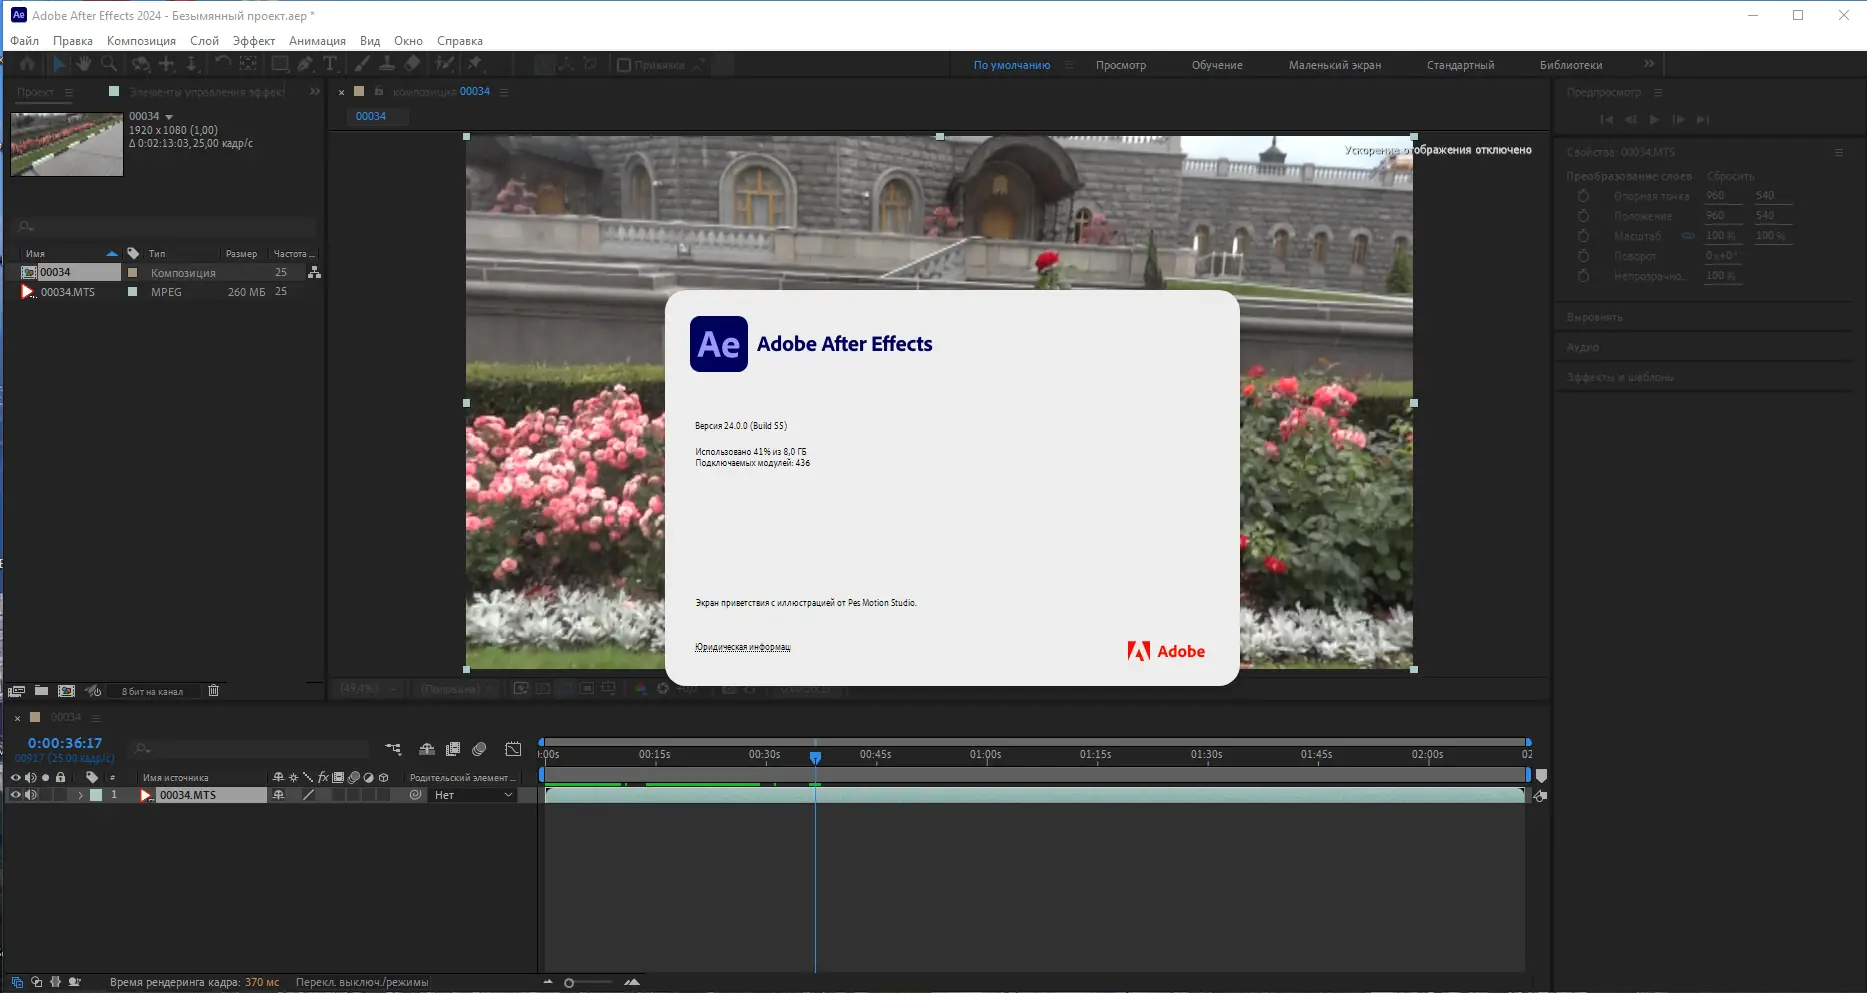Switch to Обучение workspace tab
Screen dimensions: 1867x993
[x=1216, y=65]
